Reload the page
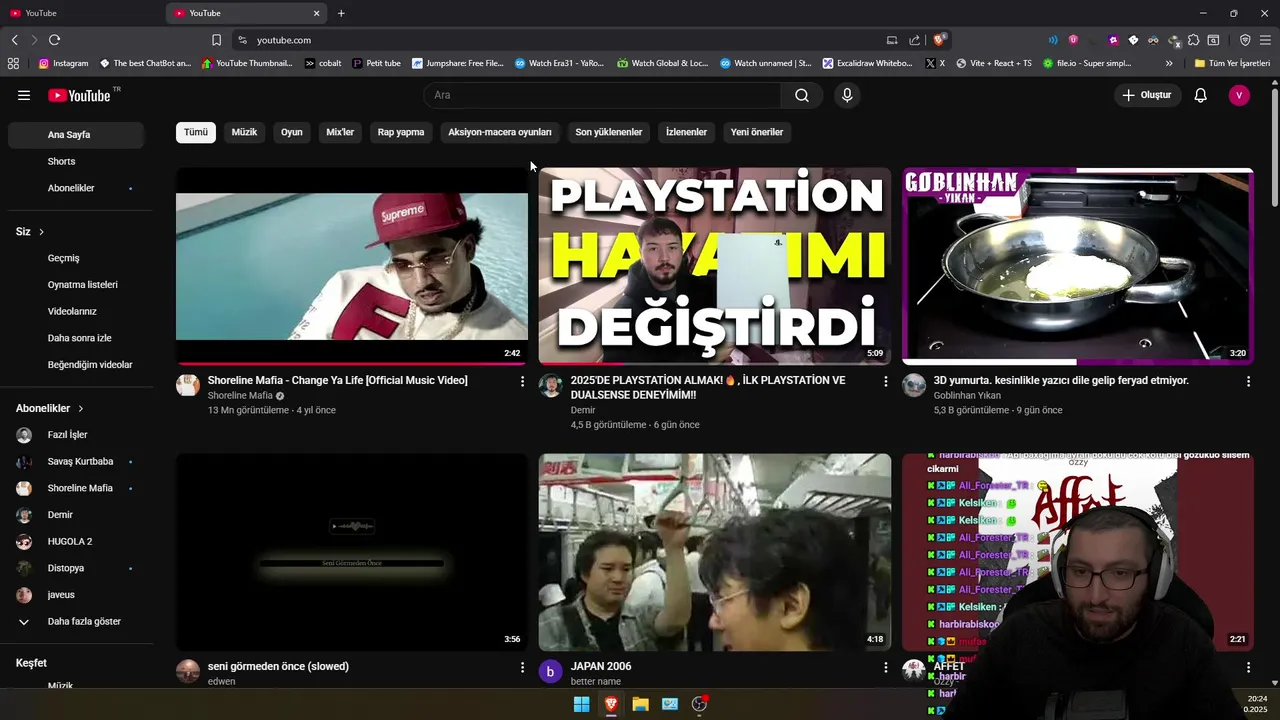1280x720 pixels. pyautogui.click(x=54, y=40)
